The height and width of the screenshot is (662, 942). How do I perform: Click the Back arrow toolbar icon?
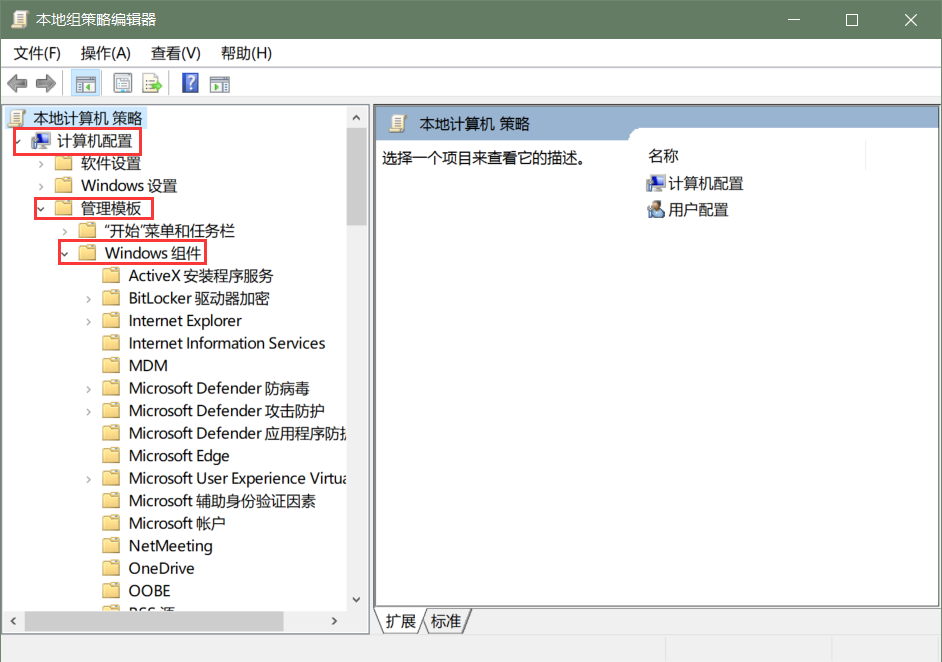17,84
